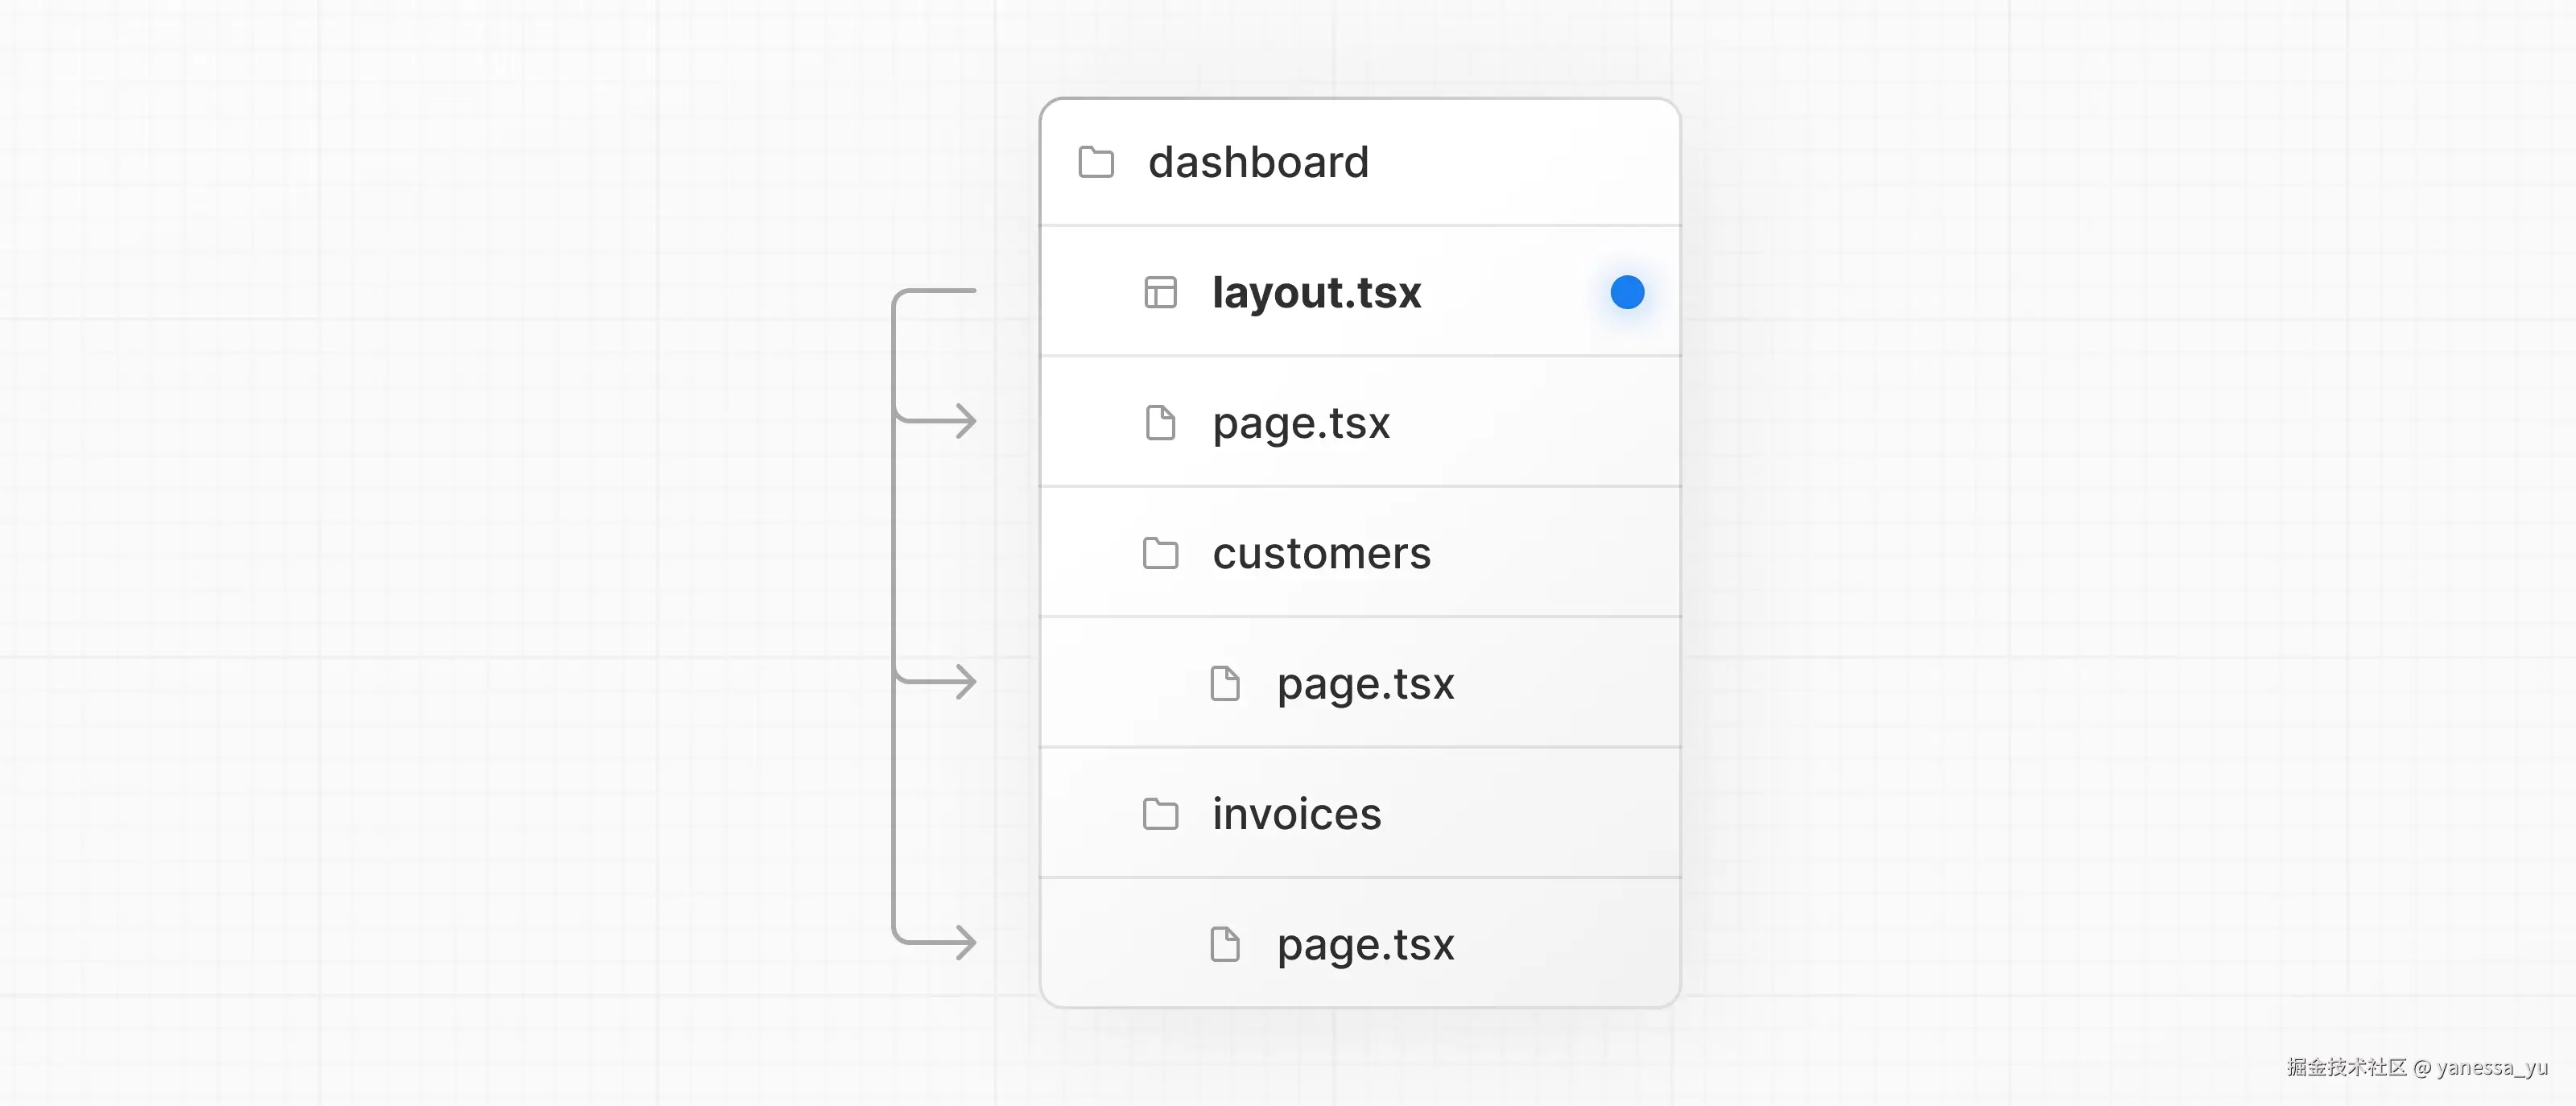2576x1106 pixels.
Task: Click the blue dot on layout.tsx row
Action: (1627, 293)
